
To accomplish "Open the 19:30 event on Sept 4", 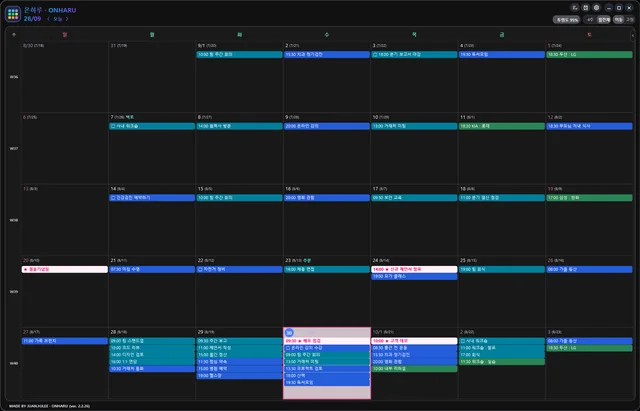I will click(502, 55).
